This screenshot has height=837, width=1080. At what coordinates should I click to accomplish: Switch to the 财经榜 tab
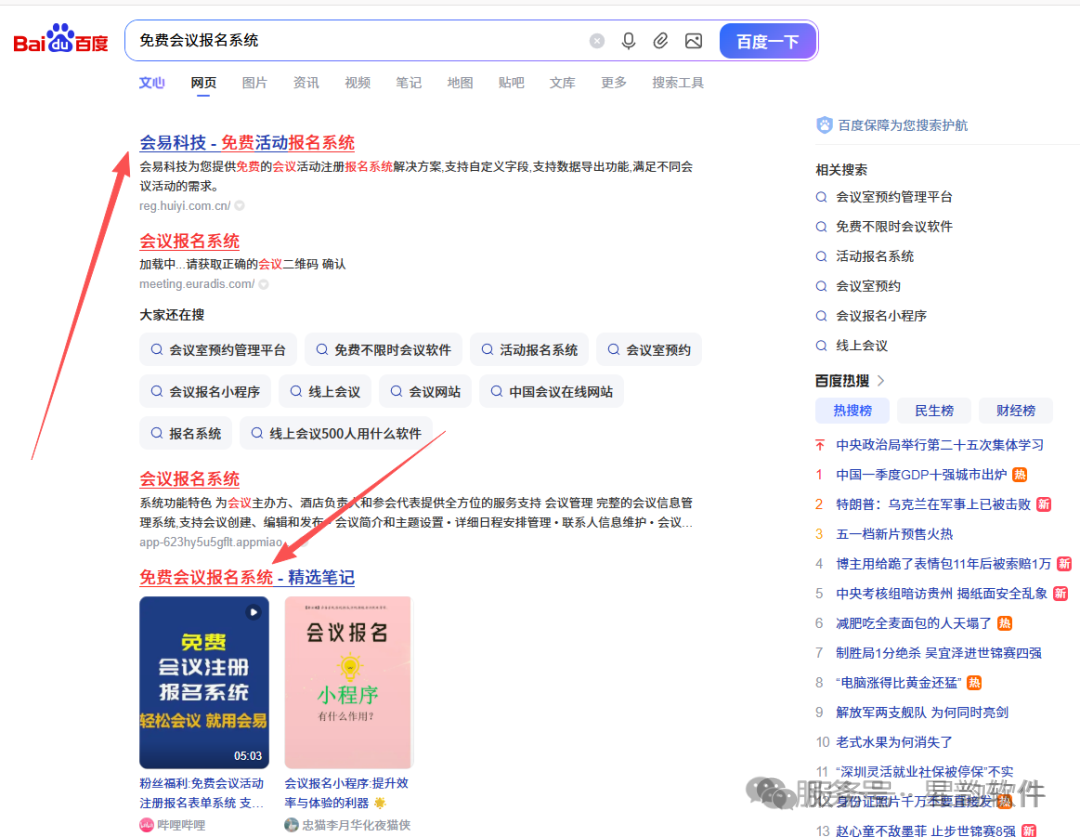point(1016,411)
